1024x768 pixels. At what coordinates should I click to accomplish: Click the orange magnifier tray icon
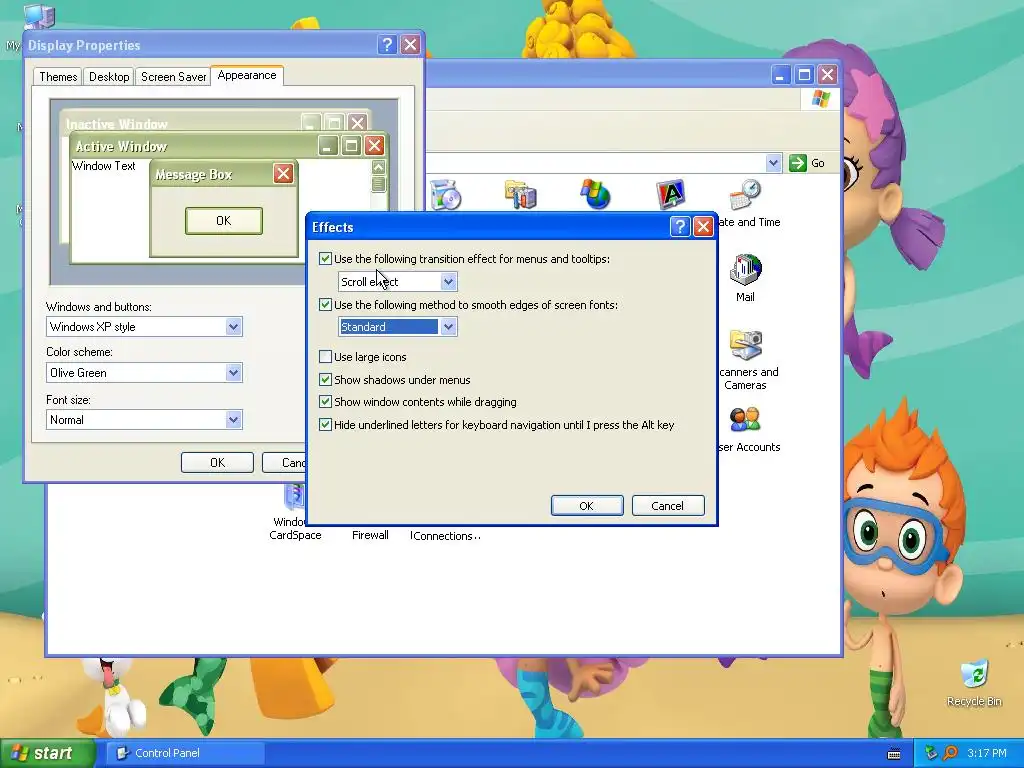tap(950, 753)
